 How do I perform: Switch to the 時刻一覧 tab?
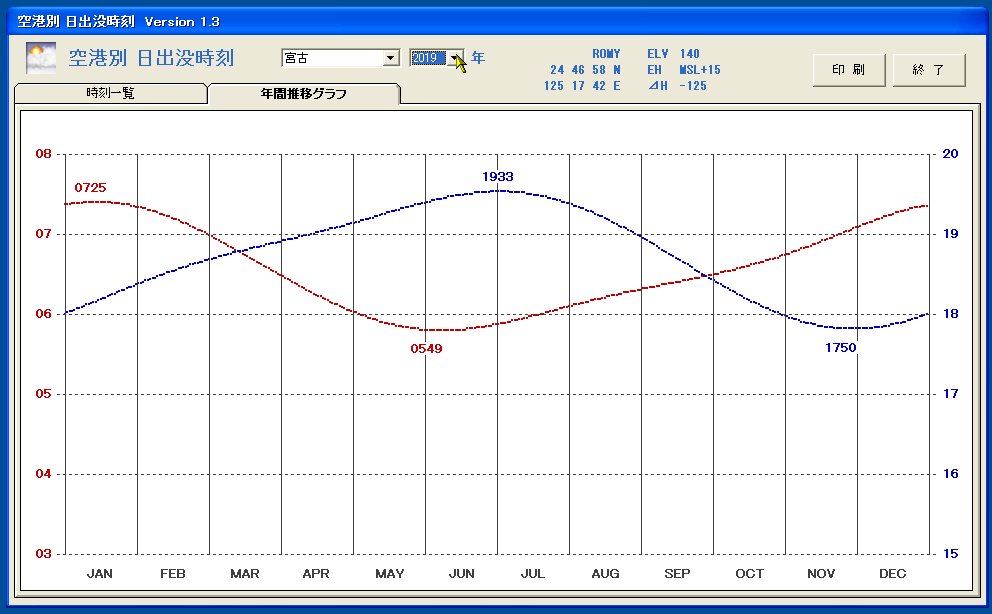tap(110, 91)
